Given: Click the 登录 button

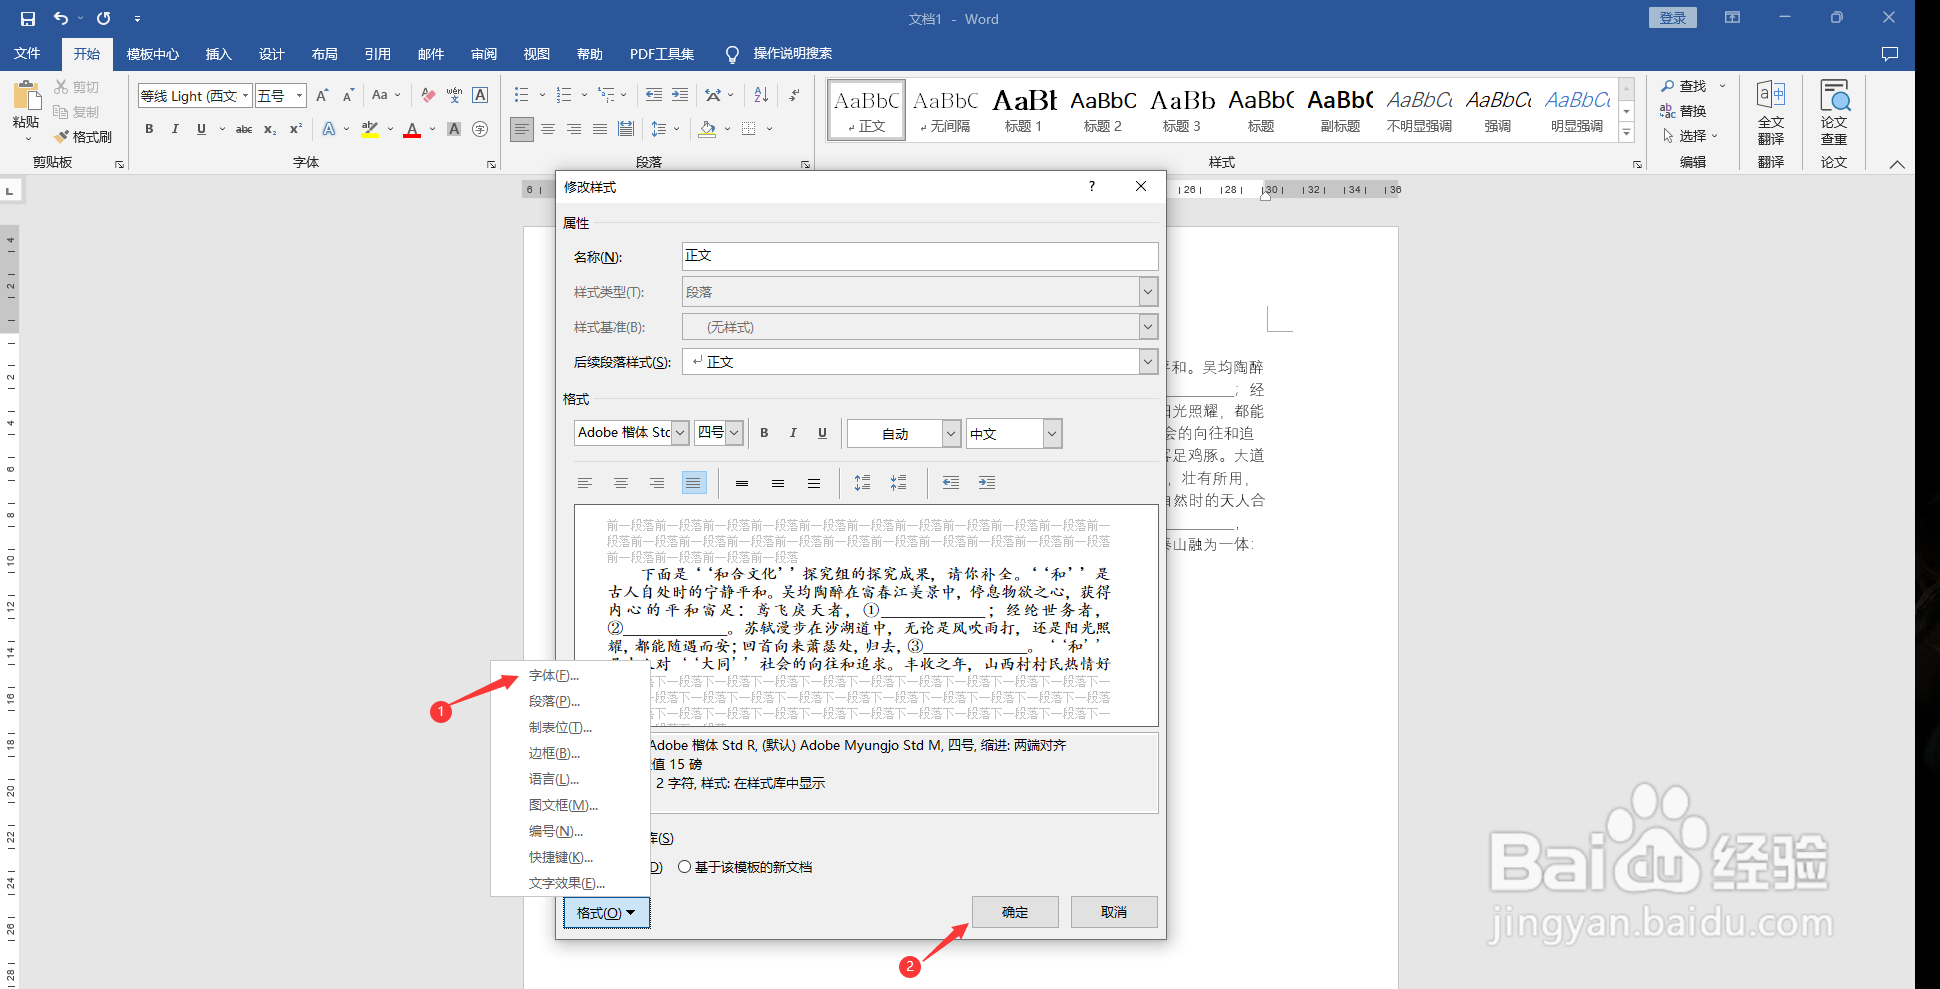Looking at the screenshot, I should (x=1672, y=18).
